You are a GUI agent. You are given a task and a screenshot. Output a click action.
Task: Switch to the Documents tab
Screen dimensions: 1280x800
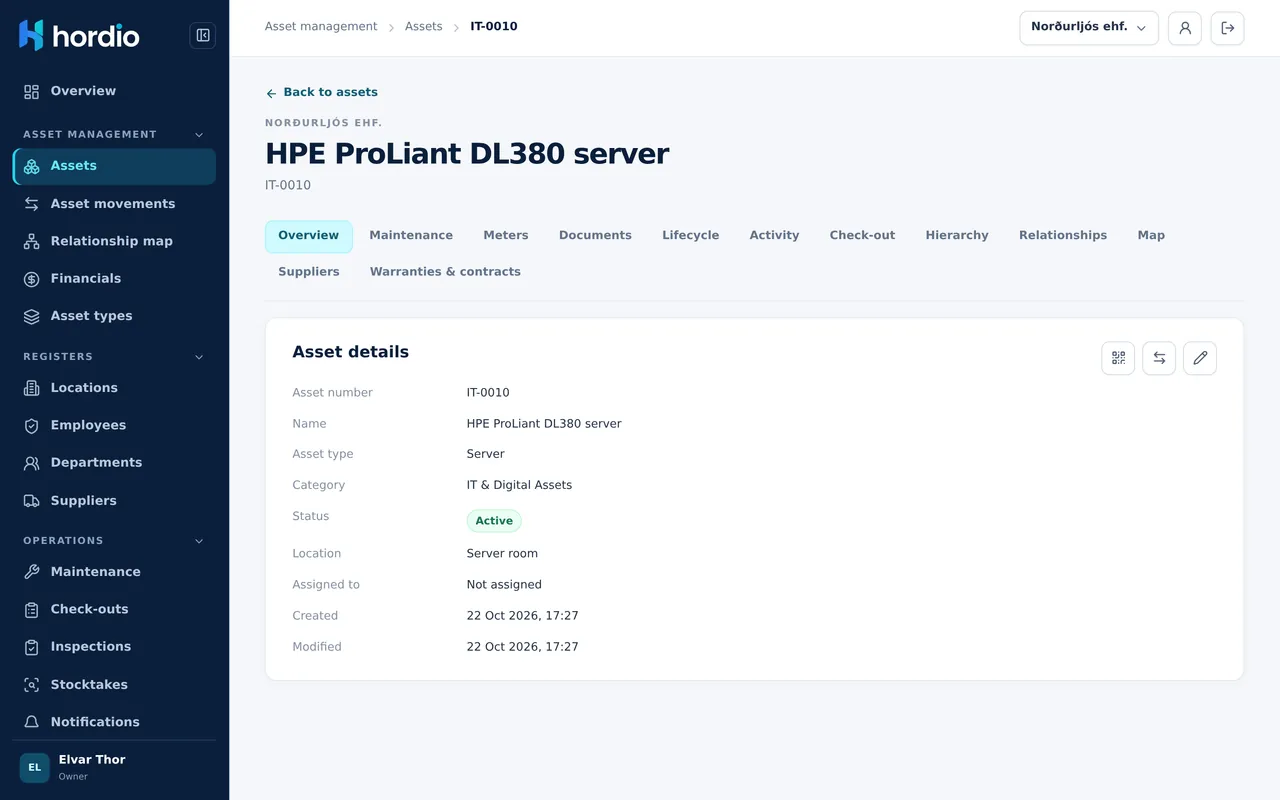[595, 236]
